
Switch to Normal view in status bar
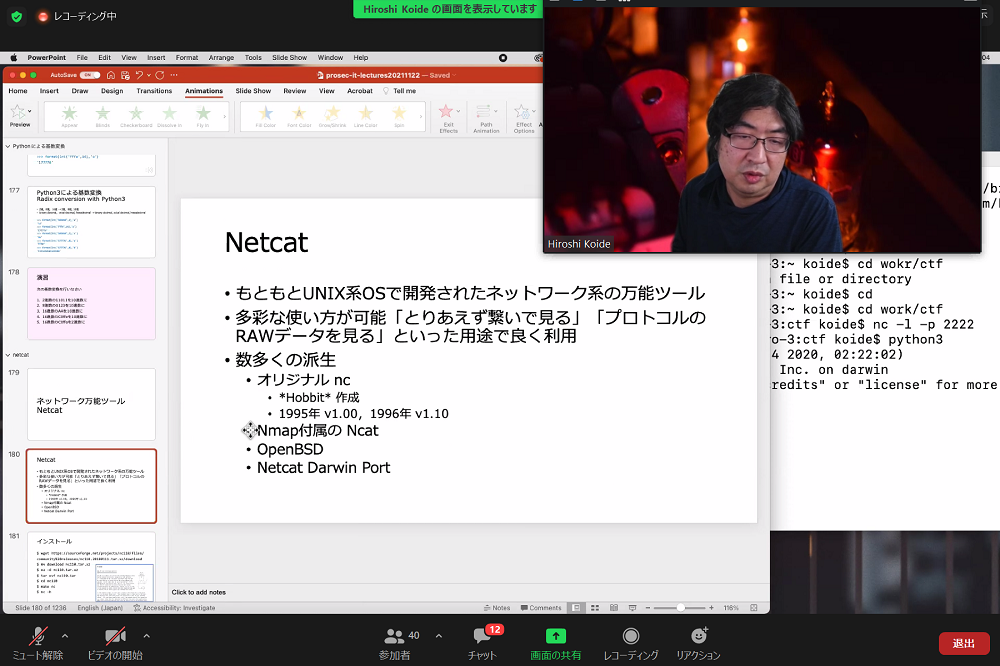click(576, 608)
